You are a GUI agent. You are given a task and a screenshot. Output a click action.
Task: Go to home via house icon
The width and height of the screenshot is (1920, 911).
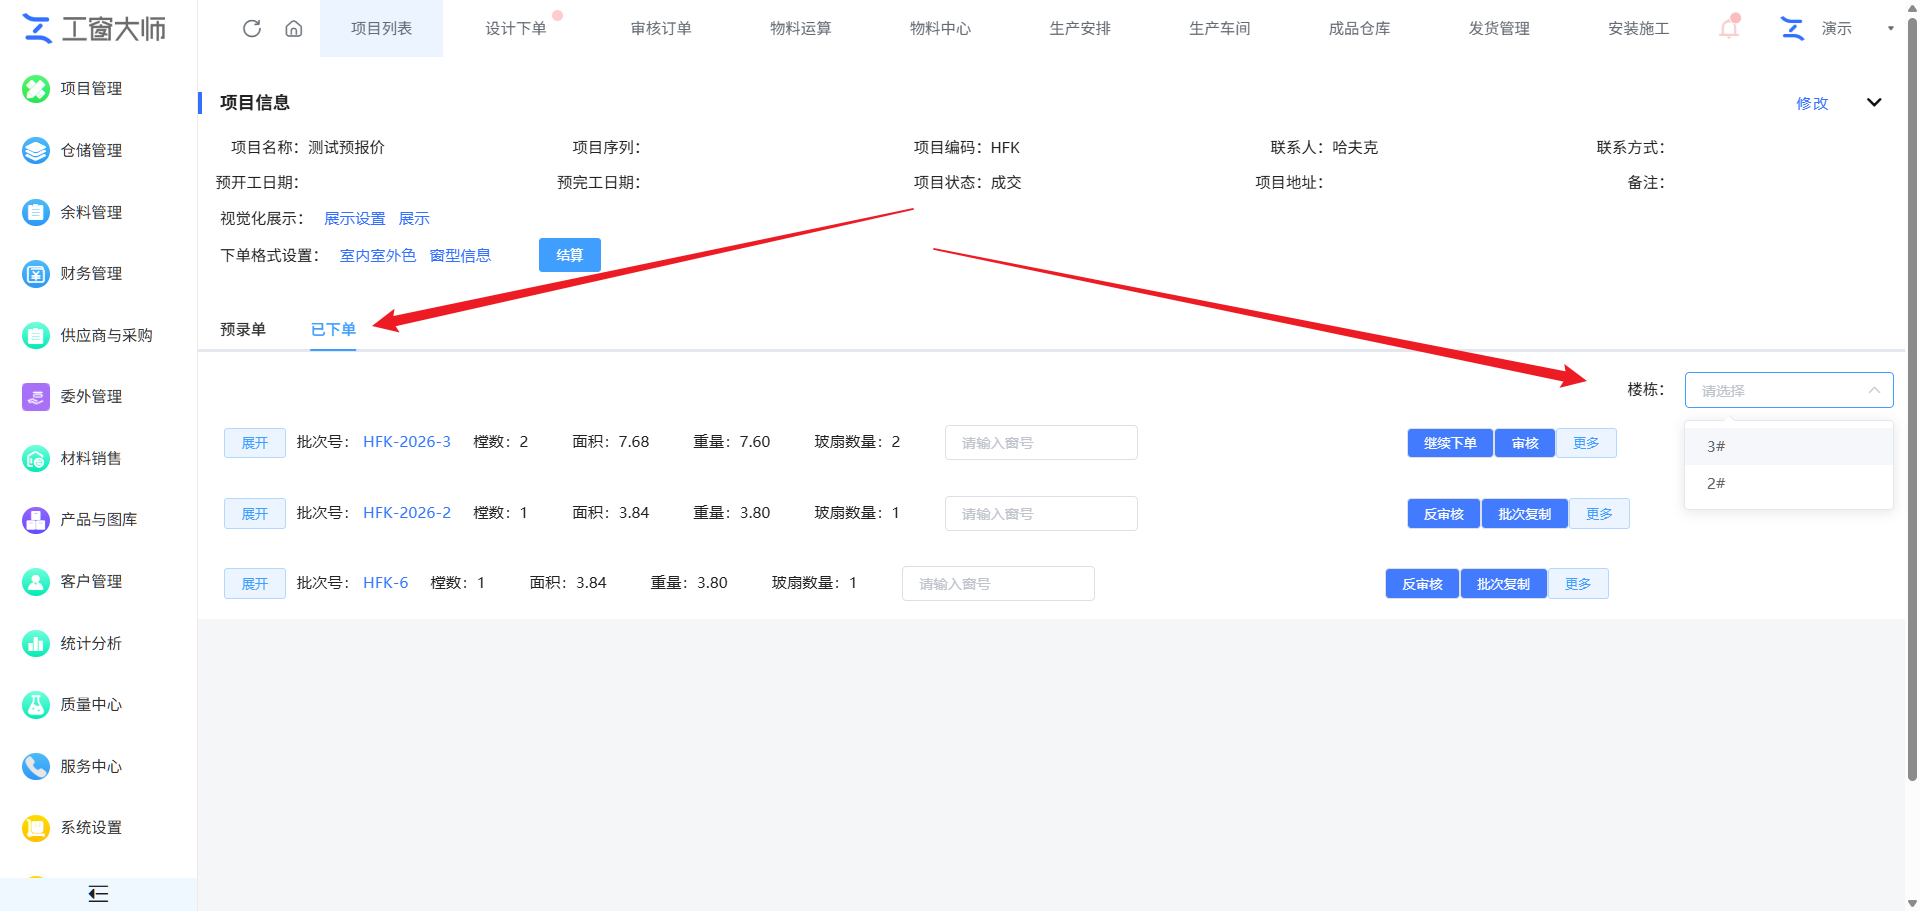[x=294, y=28]
